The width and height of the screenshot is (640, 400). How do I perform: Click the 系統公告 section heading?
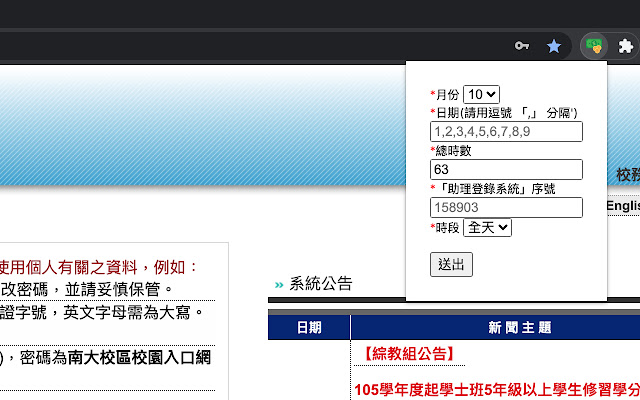(320, 284)
